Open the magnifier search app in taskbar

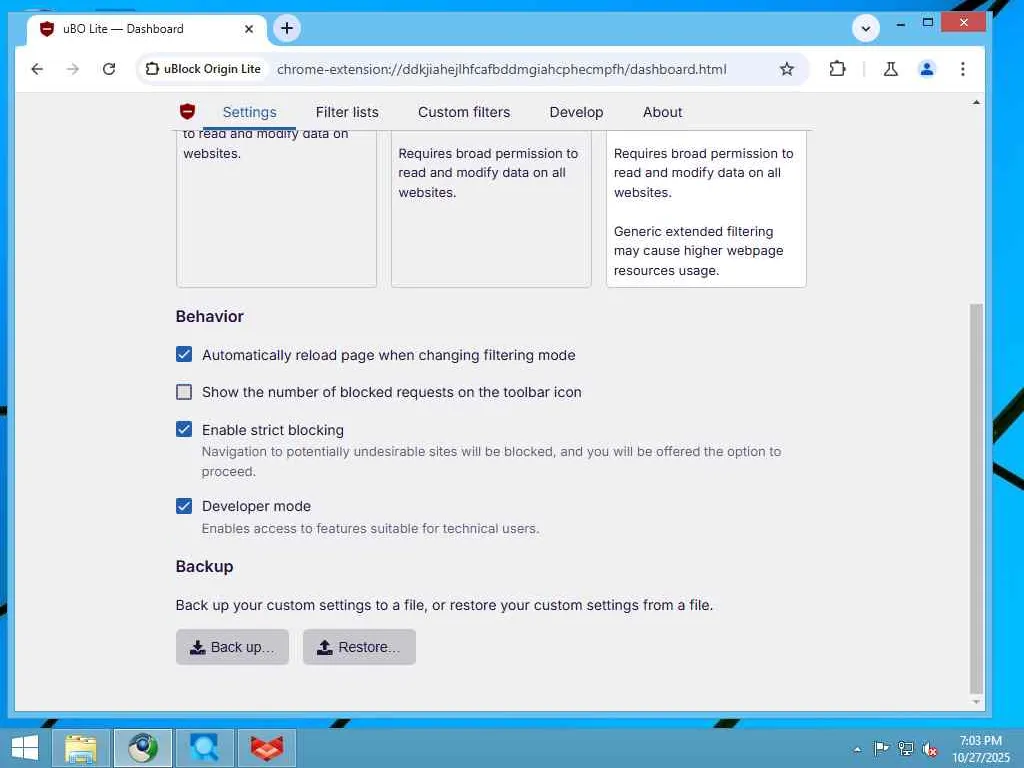tap(204, 748)
